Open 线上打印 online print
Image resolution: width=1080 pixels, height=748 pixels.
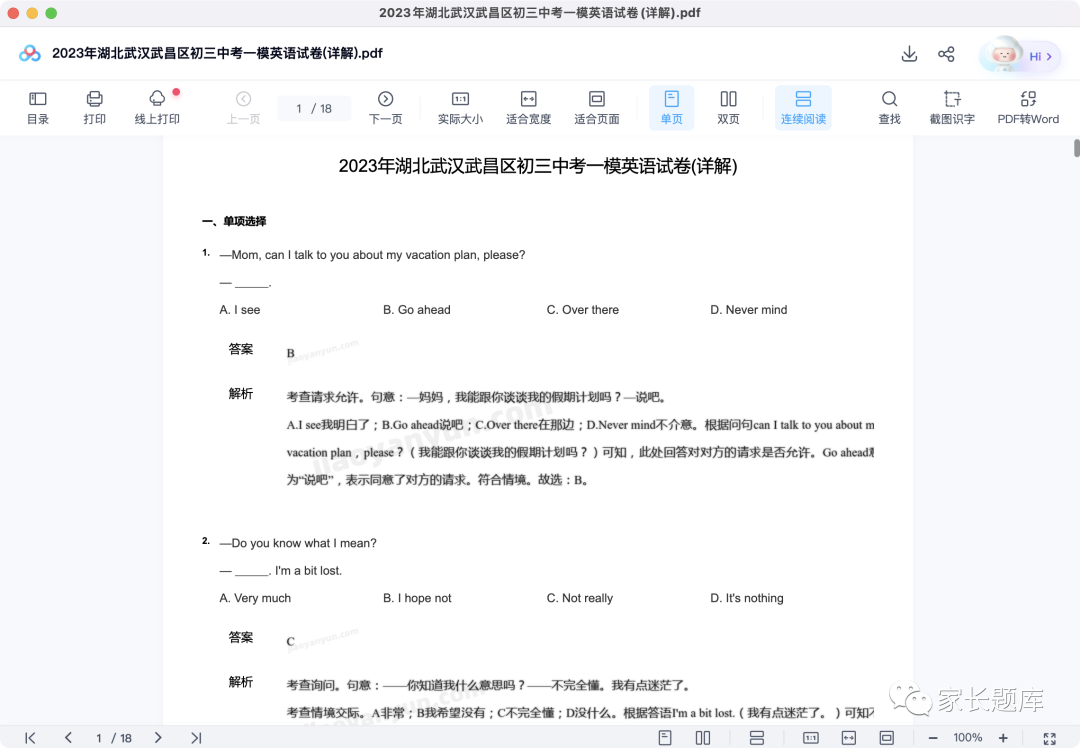[157, 107]
